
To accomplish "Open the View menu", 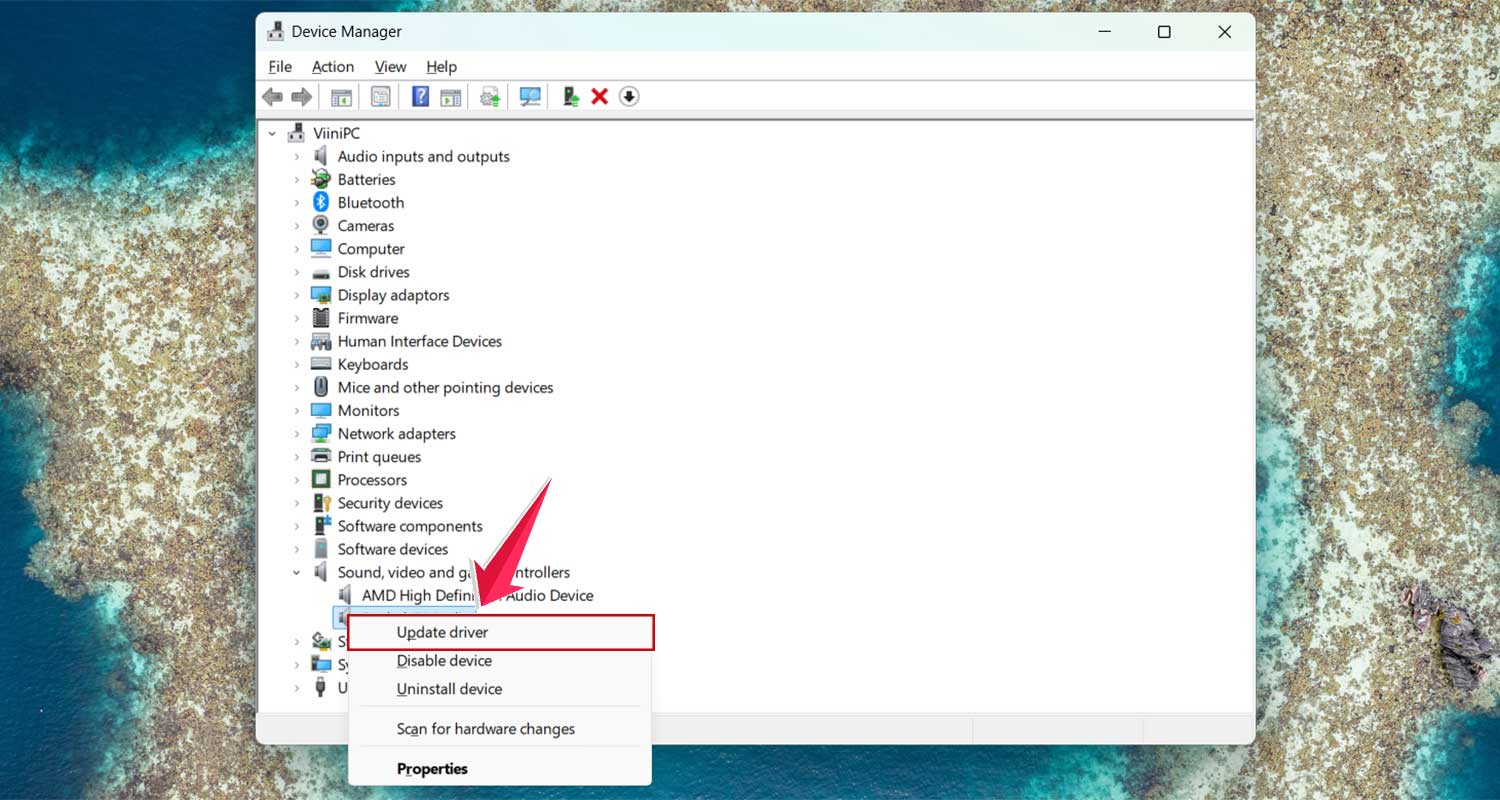I will [x=390, y=66].
